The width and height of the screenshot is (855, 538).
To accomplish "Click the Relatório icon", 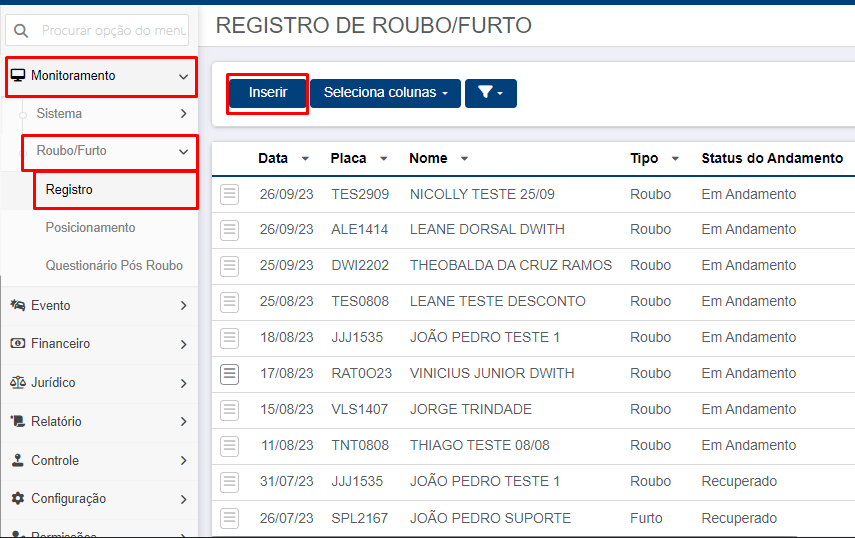I will point(17,421).
